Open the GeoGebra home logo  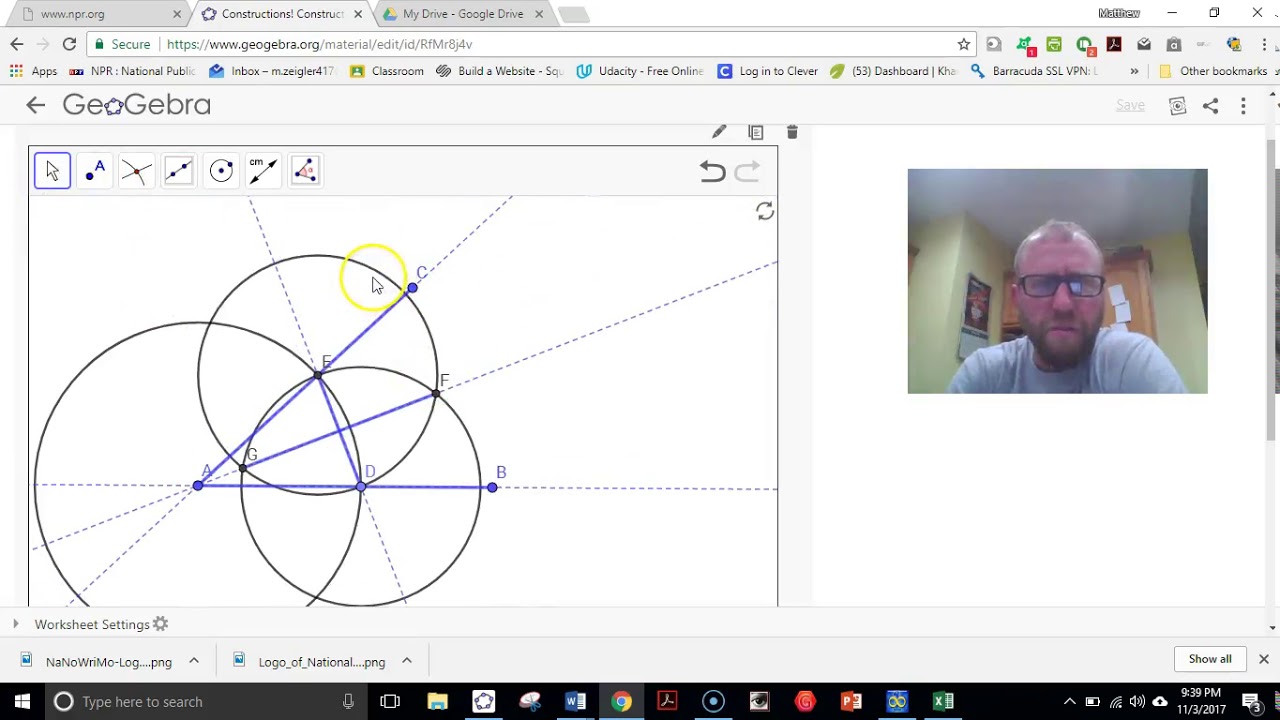(137, 105)
